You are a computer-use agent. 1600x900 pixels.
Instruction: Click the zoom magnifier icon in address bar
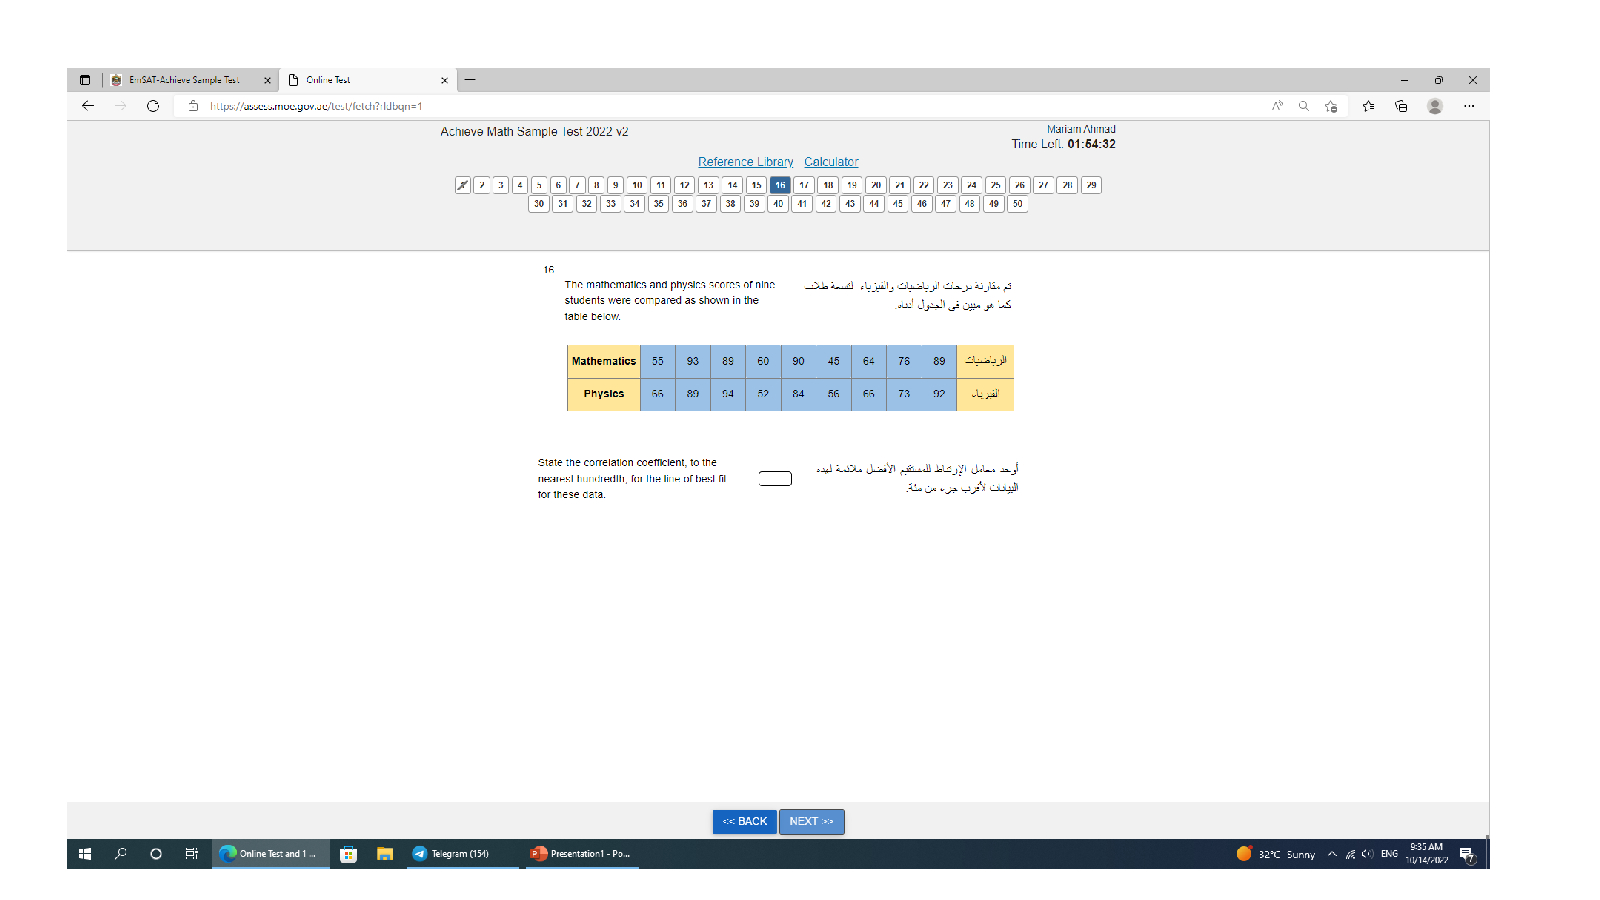tap(1304, 106)
